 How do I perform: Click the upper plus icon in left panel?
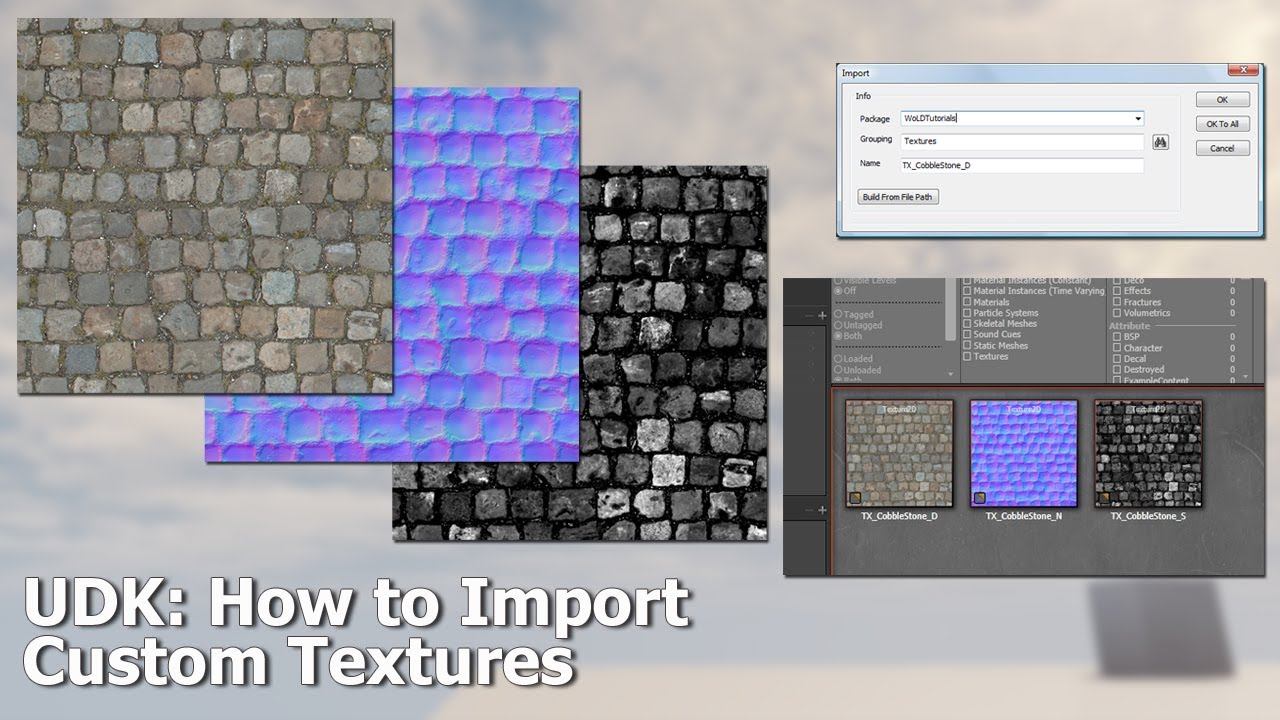pos(823,316)
